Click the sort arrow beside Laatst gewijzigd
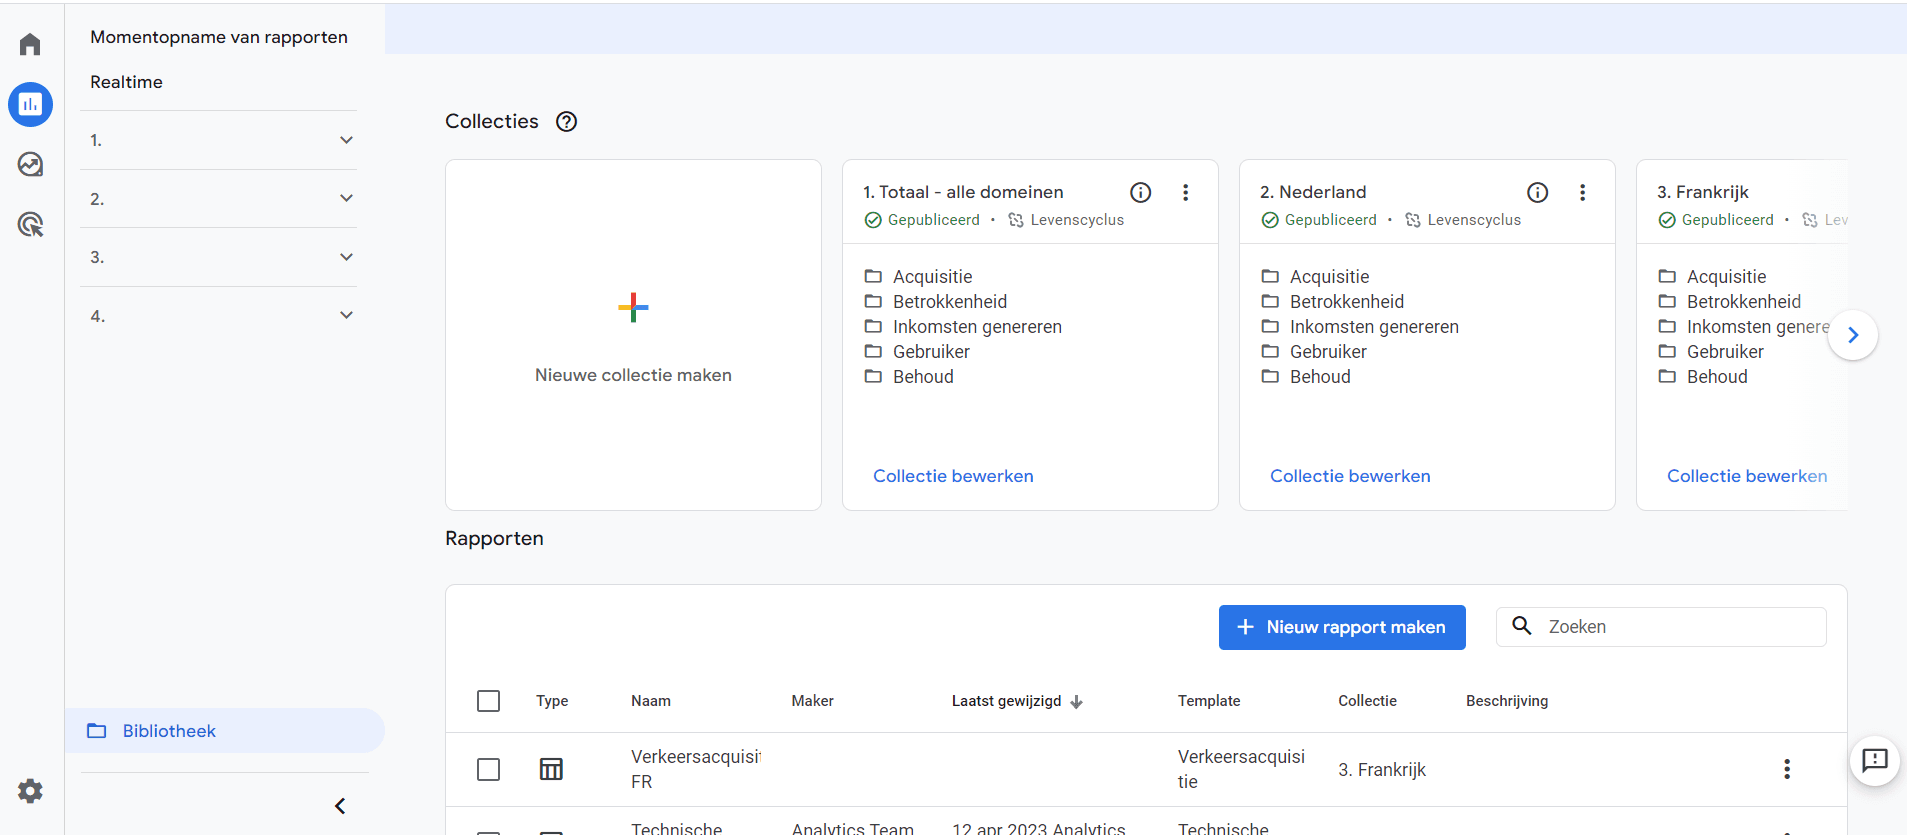The image size is (1910, 838). pyautogui.click(x=1077, y=702)
